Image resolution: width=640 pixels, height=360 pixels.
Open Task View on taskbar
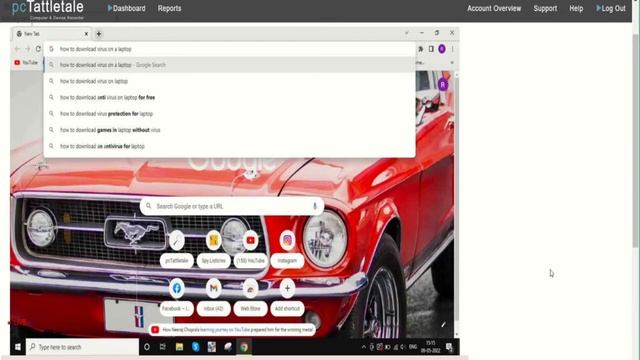tap(163, 347)
